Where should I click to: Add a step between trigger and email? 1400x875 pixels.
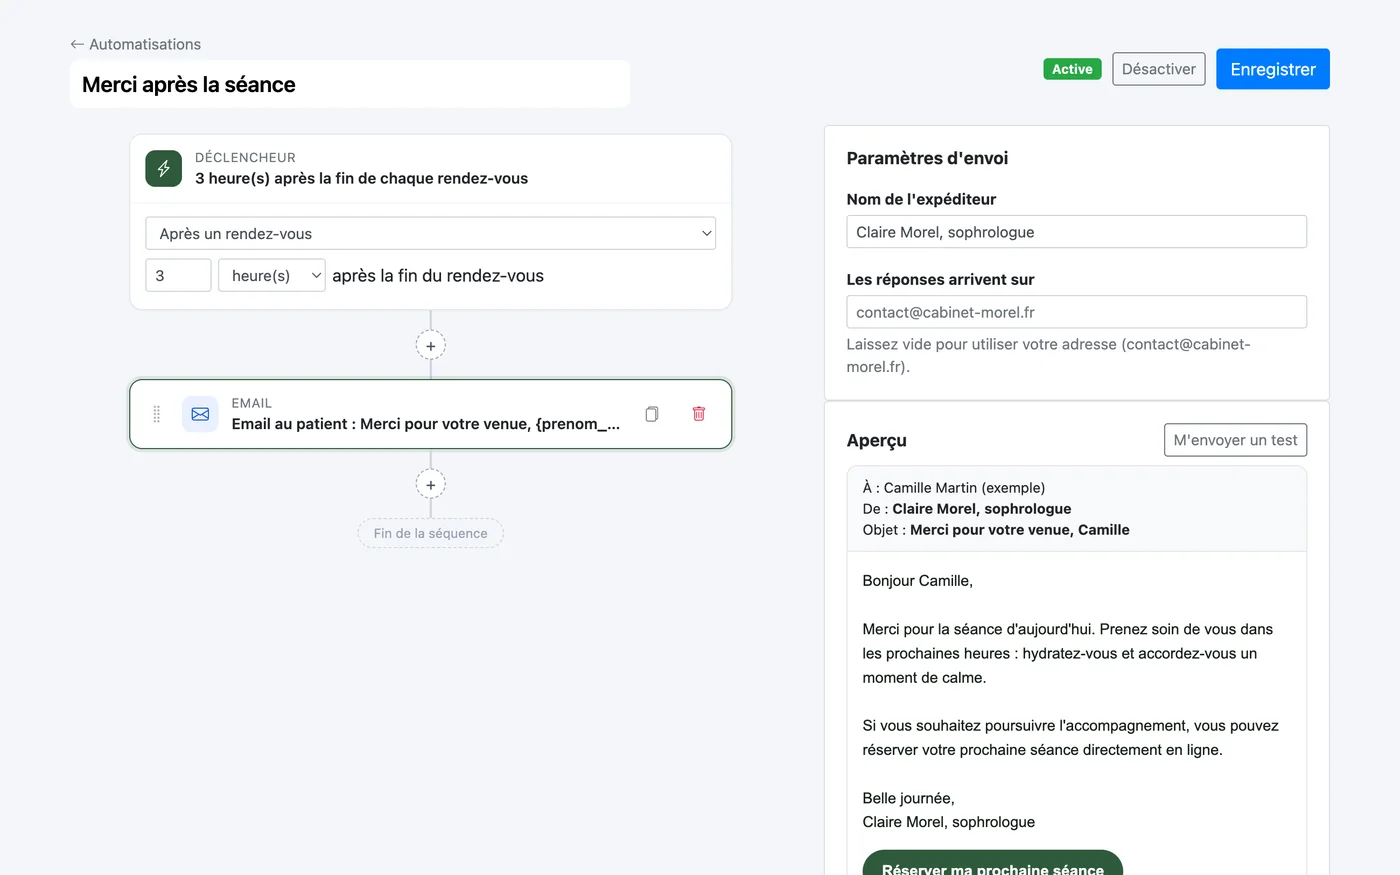(431, 346)
